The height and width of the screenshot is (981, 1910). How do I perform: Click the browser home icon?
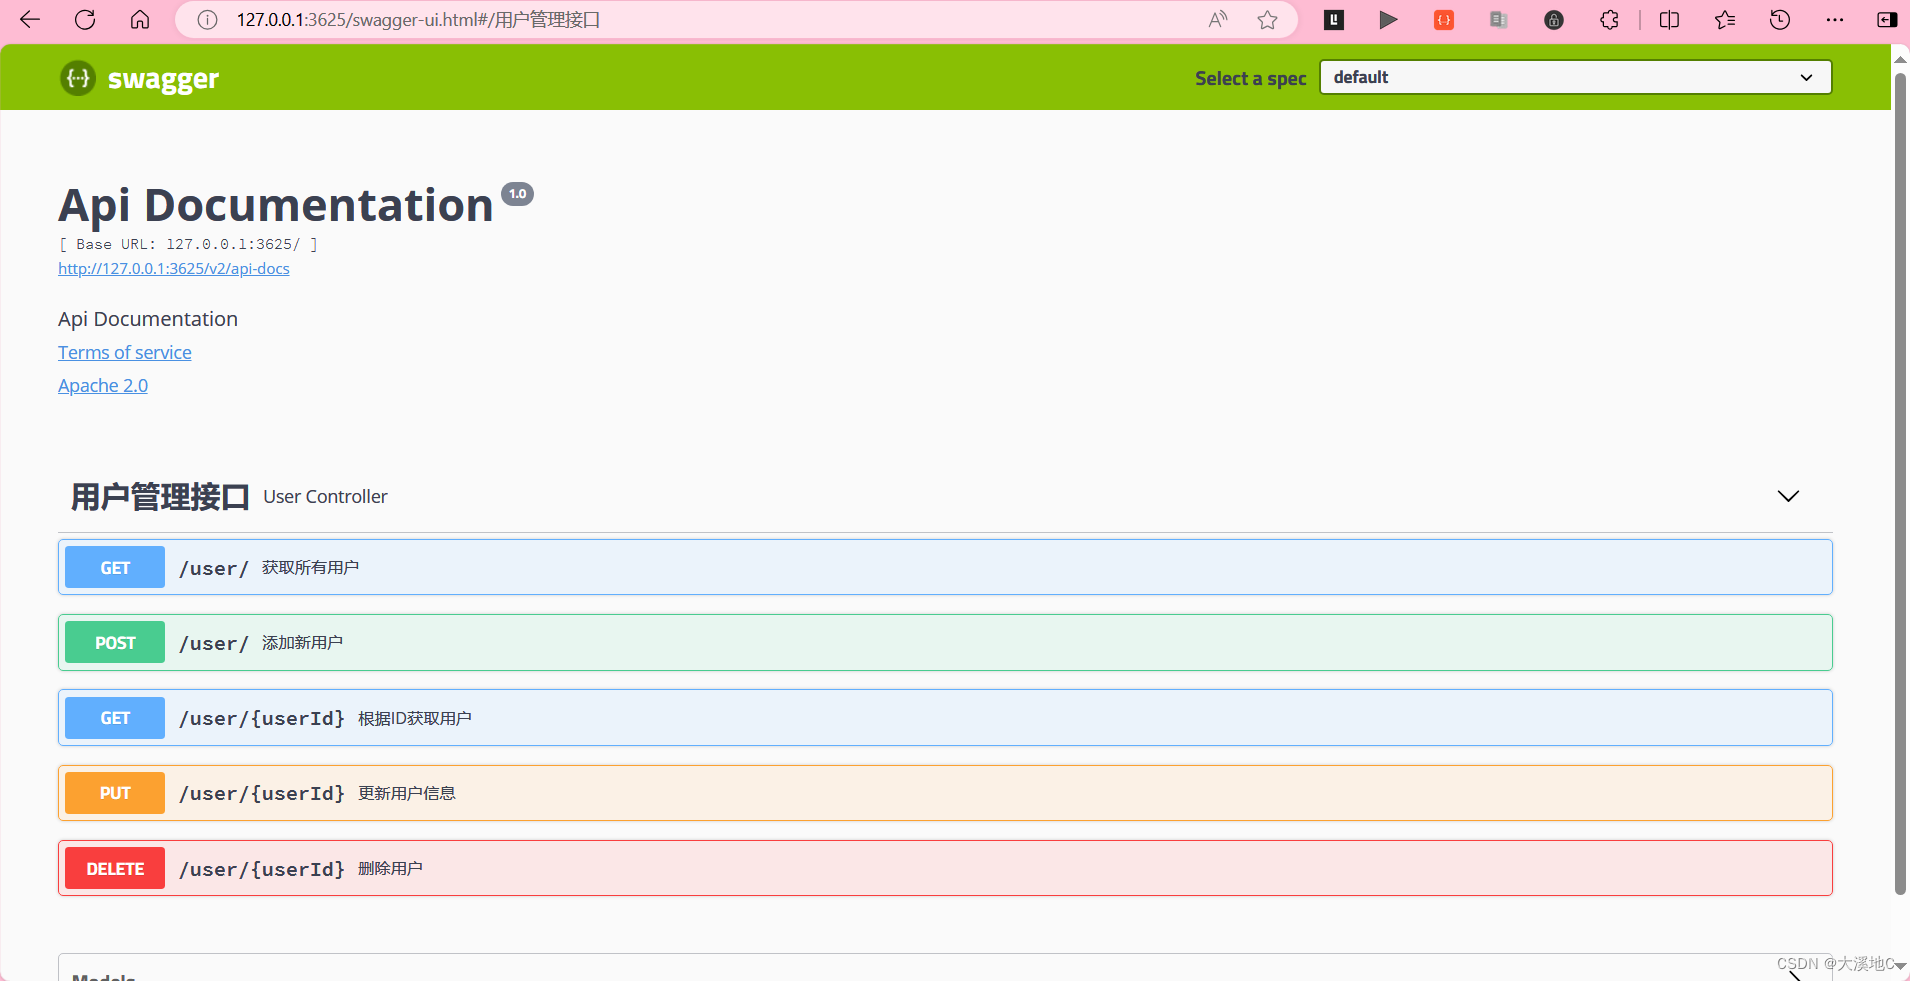(x=140, y=19)
